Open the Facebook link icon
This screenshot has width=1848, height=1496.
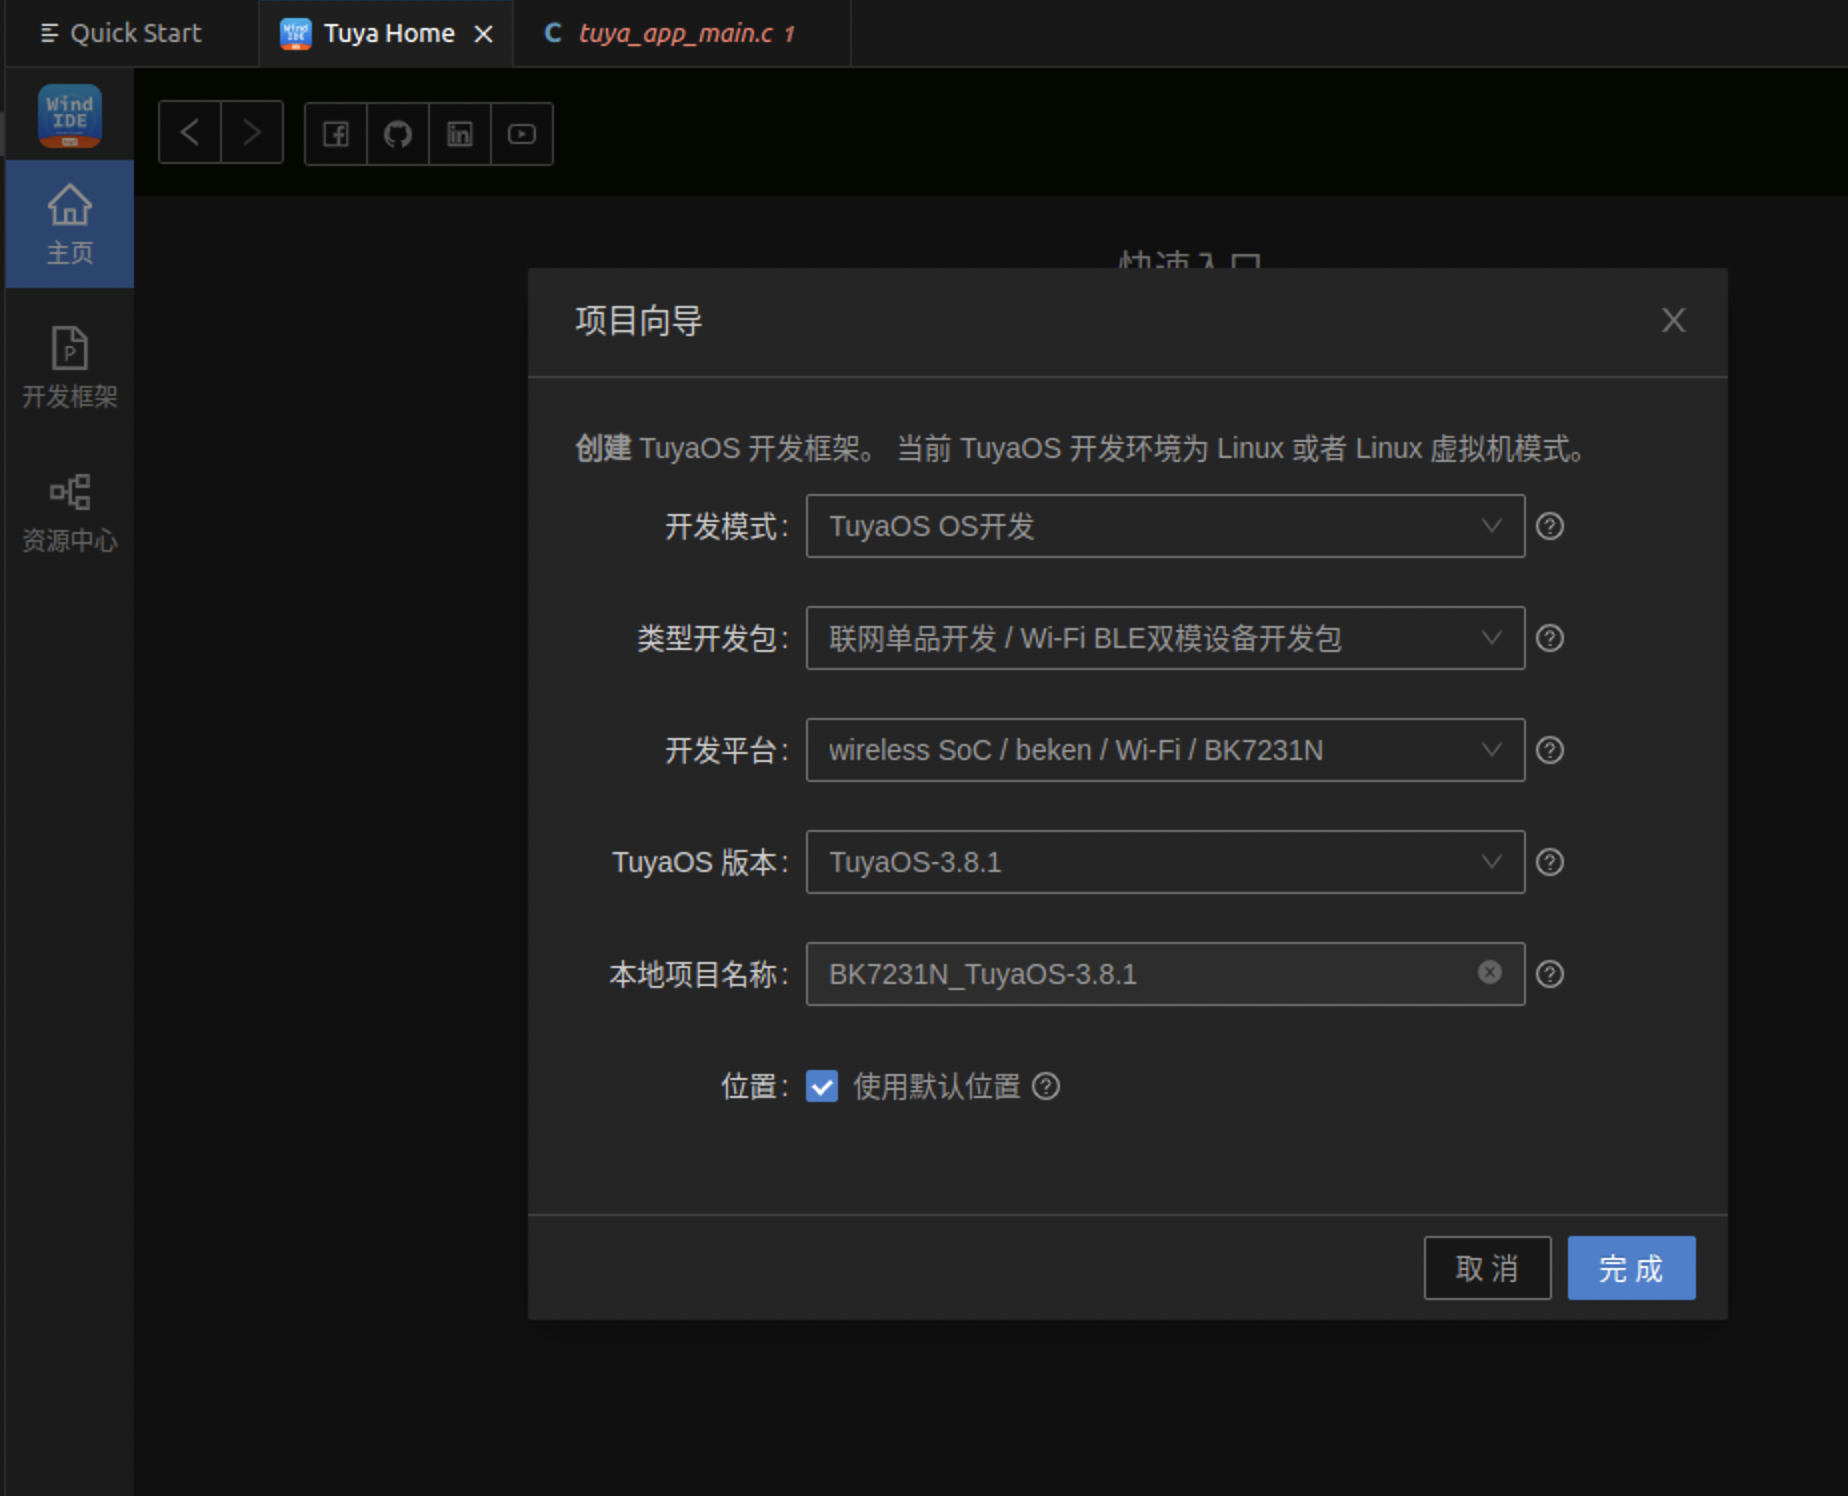pyautogui.click(x=336, y=133)
